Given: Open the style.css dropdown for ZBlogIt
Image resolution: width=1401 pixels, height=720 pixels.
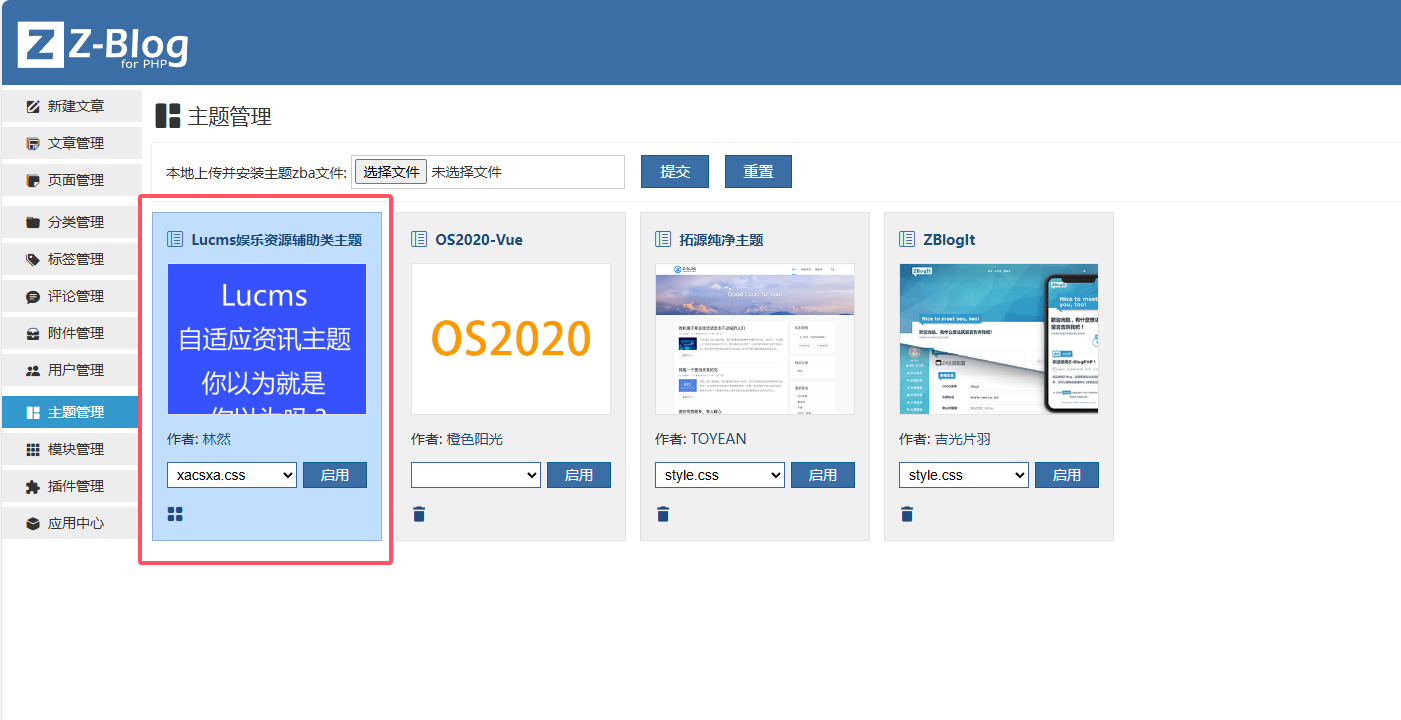Looking at the screenshot, I should tap(964, 475).
